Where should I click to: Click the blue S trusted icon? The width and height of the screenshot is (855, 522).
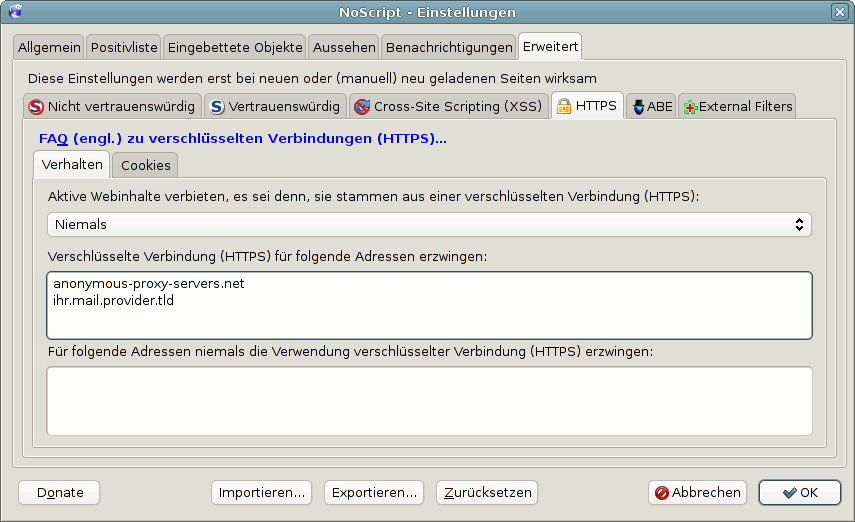coord(217,106)
